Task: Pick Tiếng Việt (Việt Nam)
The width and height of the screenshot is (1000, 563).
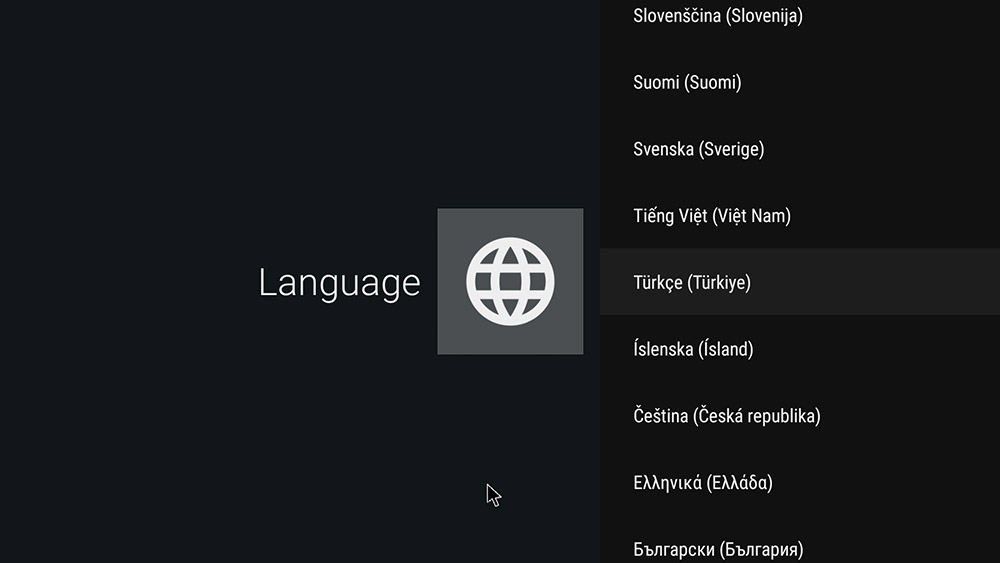Action: [712, 216]
